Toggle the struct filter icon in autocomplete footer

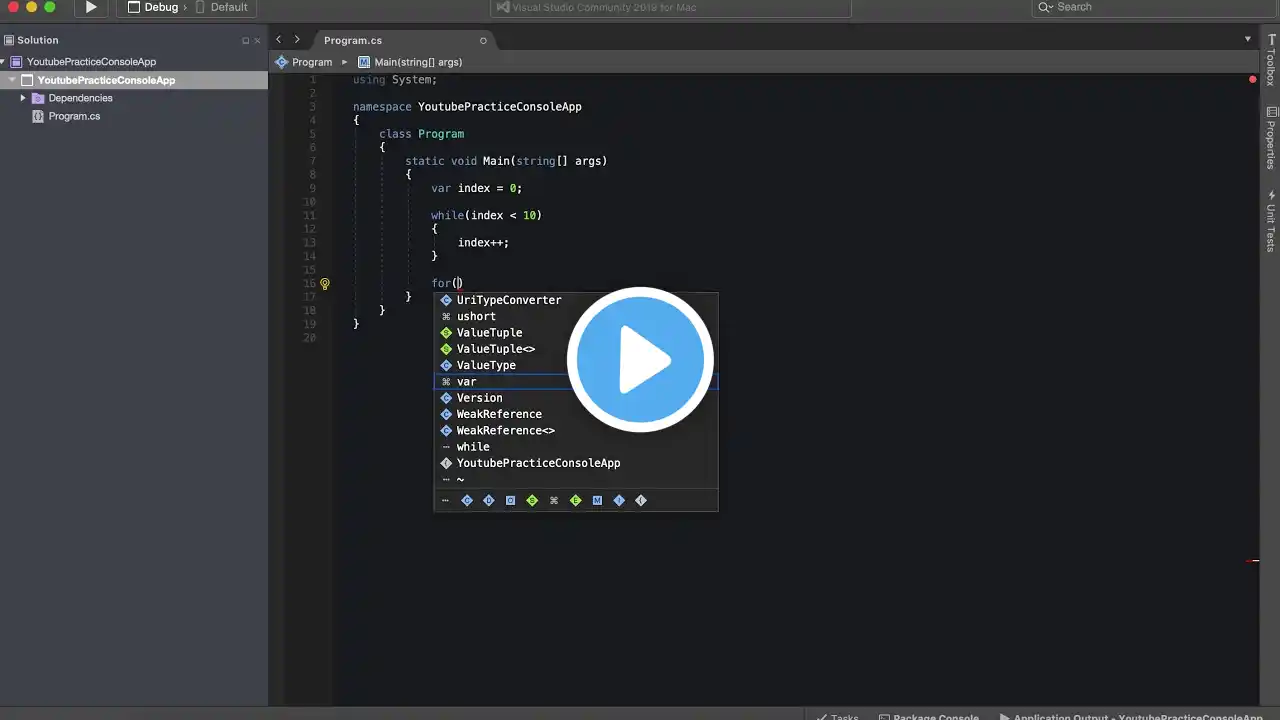pyautogui.click(x=532, y=500)
